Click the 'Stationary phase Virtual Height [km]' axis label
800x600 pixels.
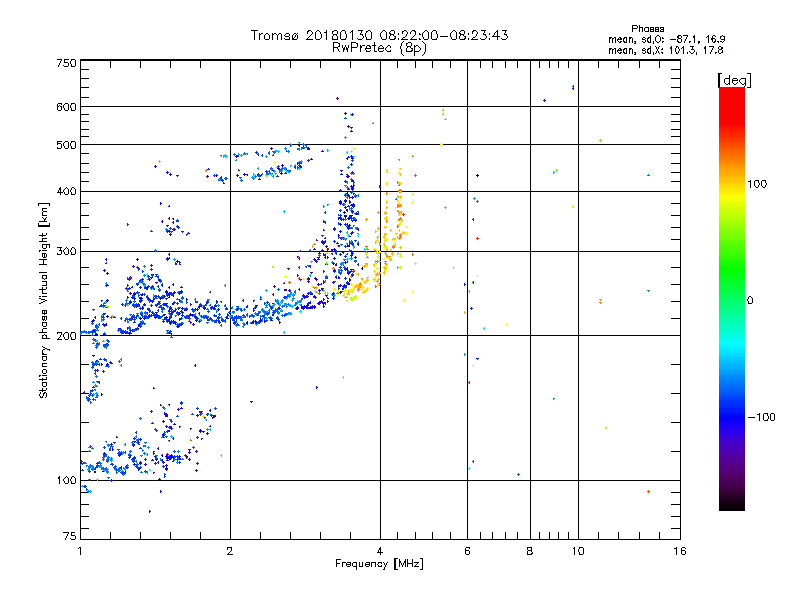(44, 300)
